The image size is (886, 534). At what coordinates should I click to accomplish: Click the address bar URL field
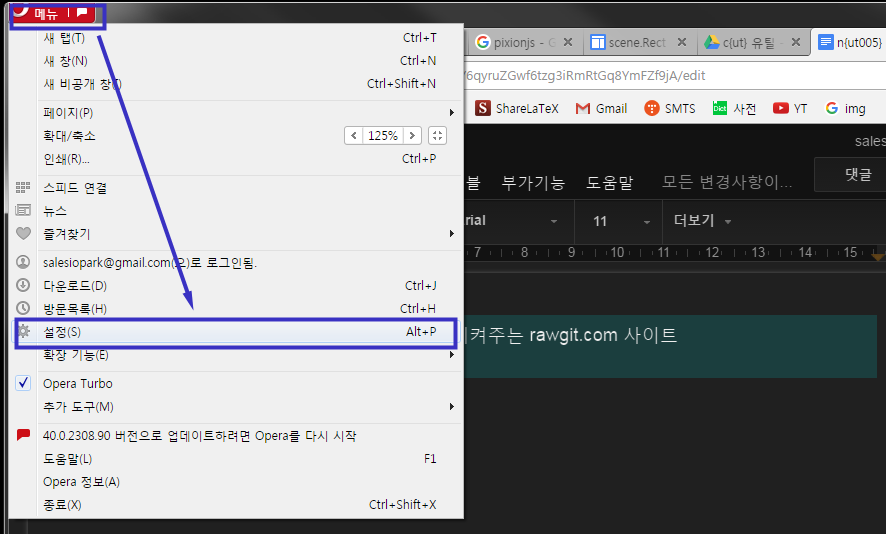(x=675, y=76)
